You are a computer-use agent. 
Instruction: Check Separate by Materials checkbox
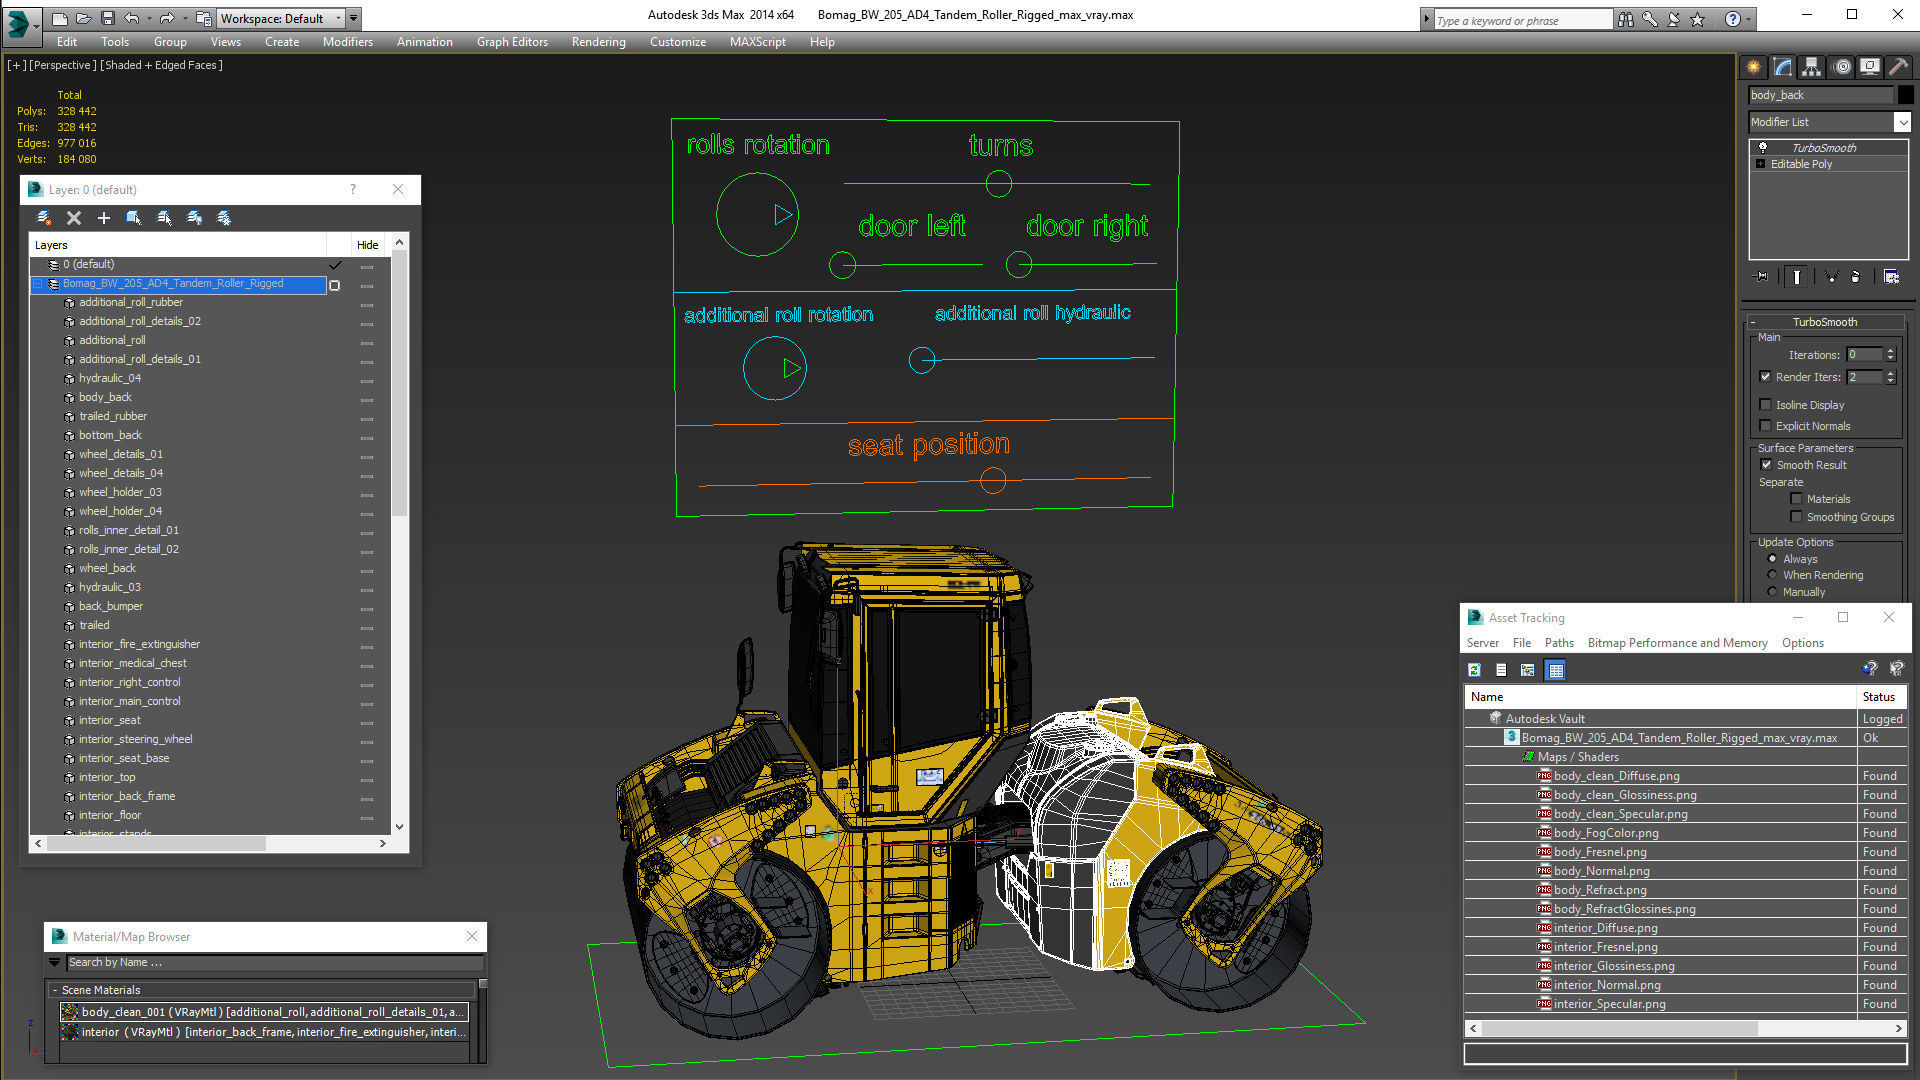tap(1796, 499)
